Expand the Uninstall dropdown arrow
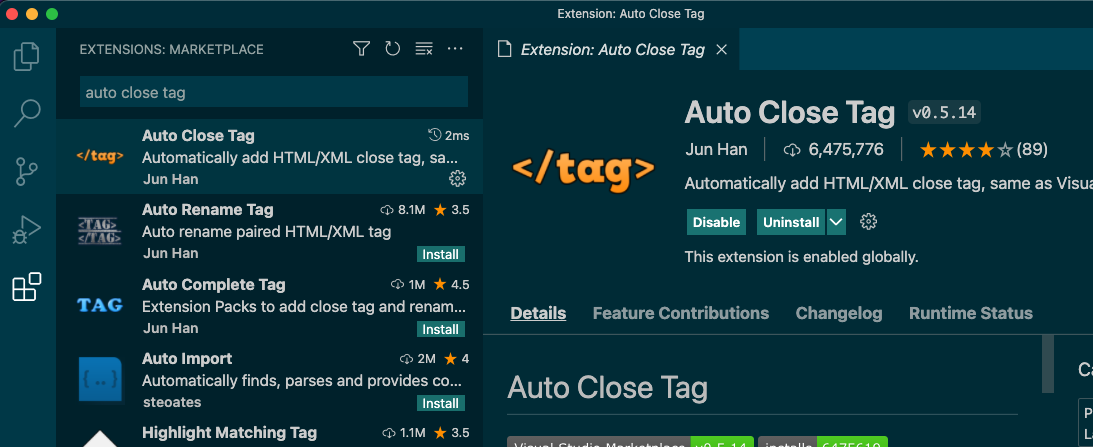The height and width of the screenshot is (447, 1093). pos(836,222)
